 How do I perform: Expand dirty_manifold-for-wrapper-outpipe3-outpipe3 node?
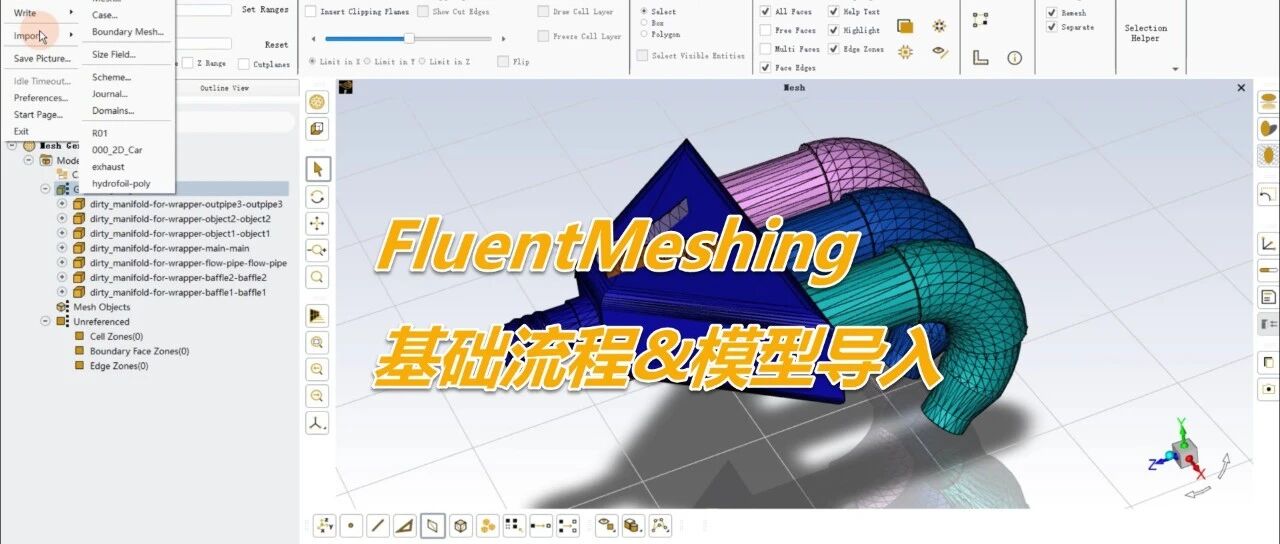(x=62, y=204)
